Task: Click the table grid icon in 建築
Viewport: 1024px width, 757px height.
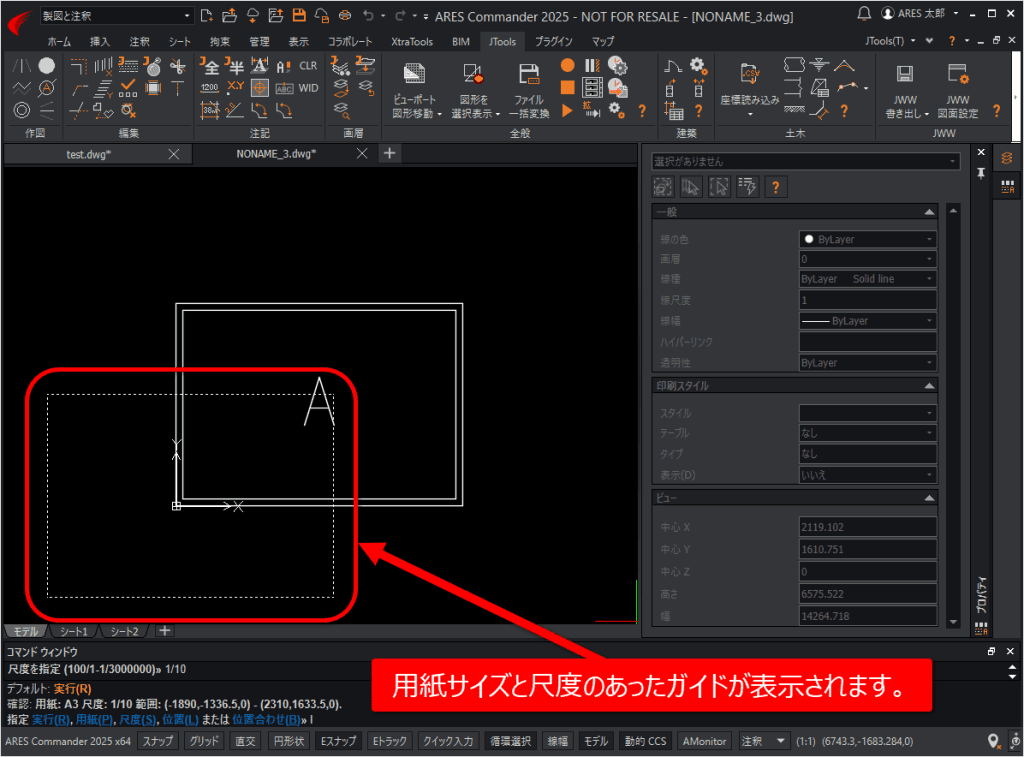Action: tap(673, 110)
